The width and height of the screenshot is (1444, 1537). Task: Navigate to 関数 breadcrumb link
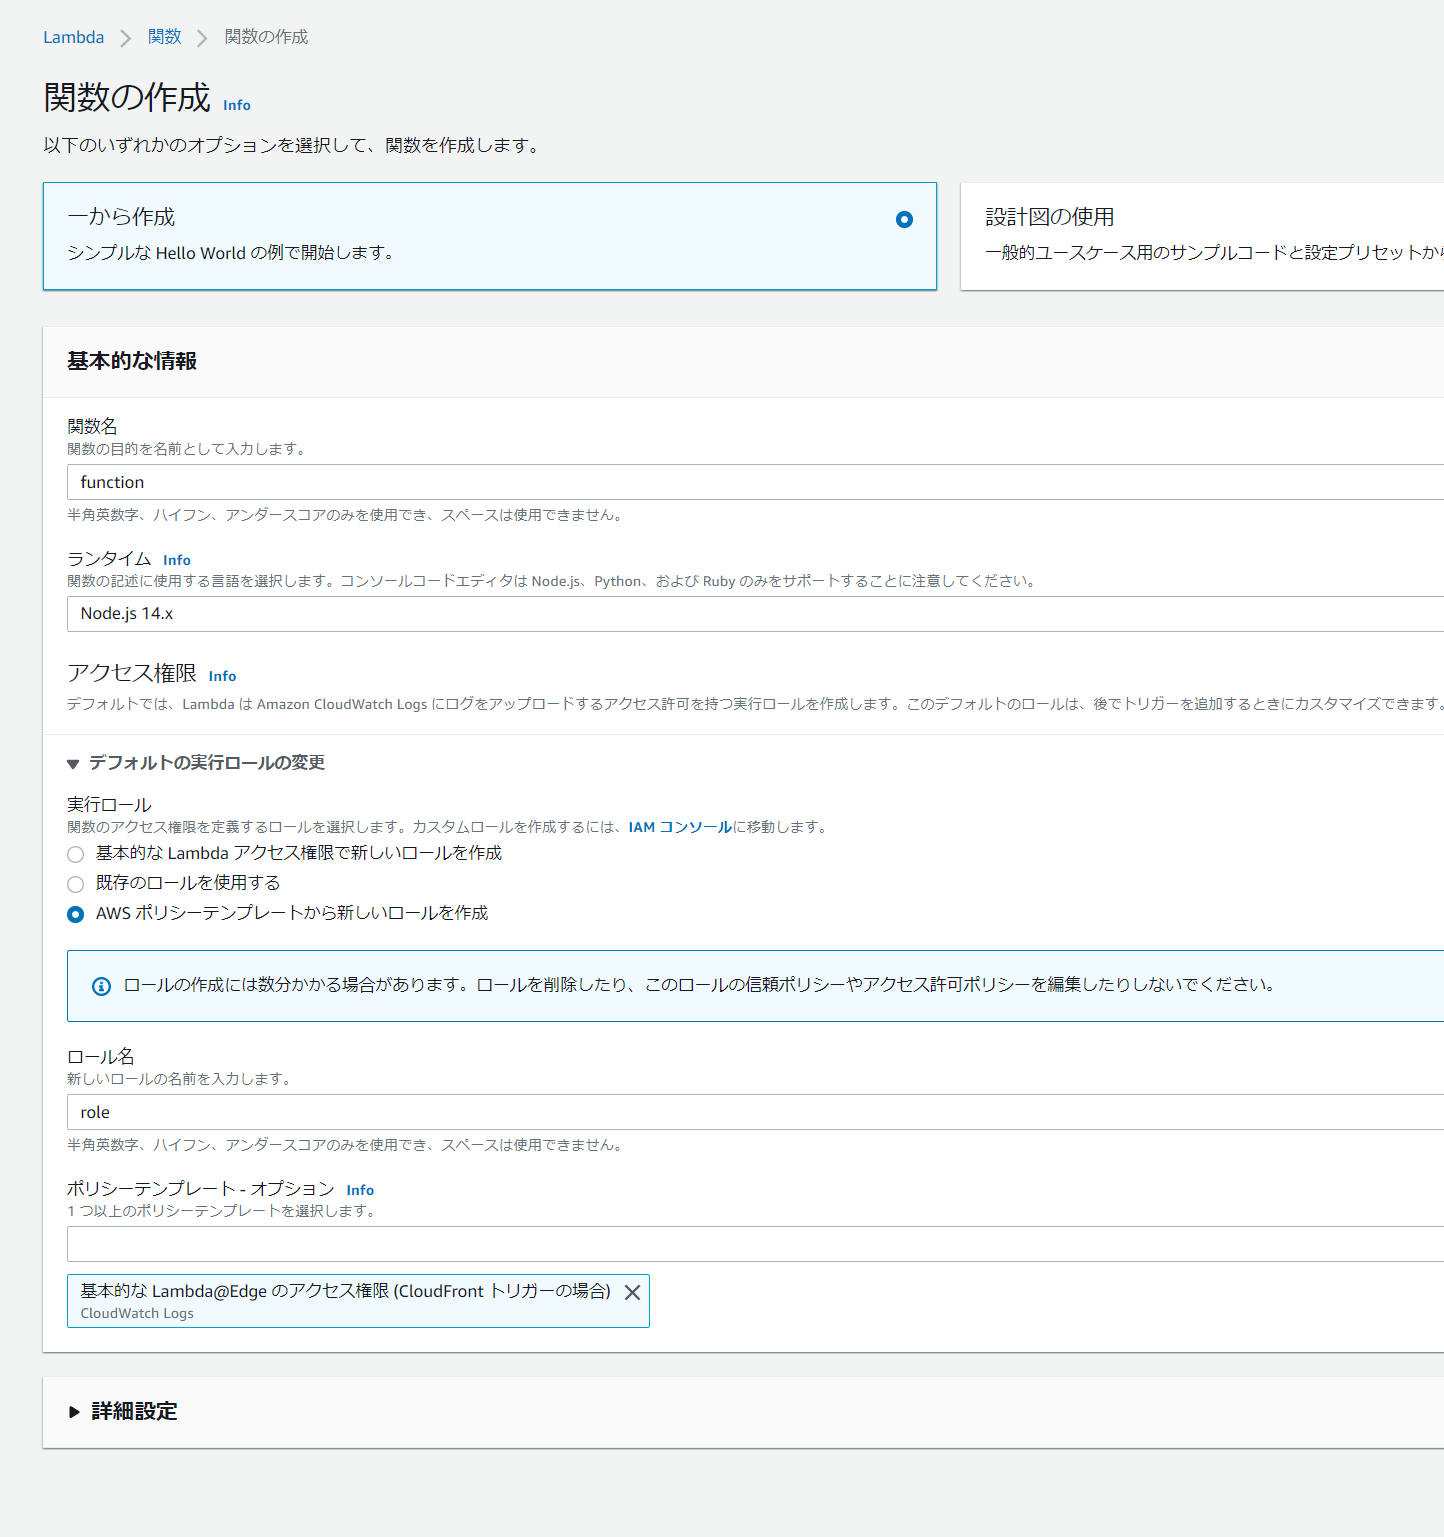(x=164, y=37)
